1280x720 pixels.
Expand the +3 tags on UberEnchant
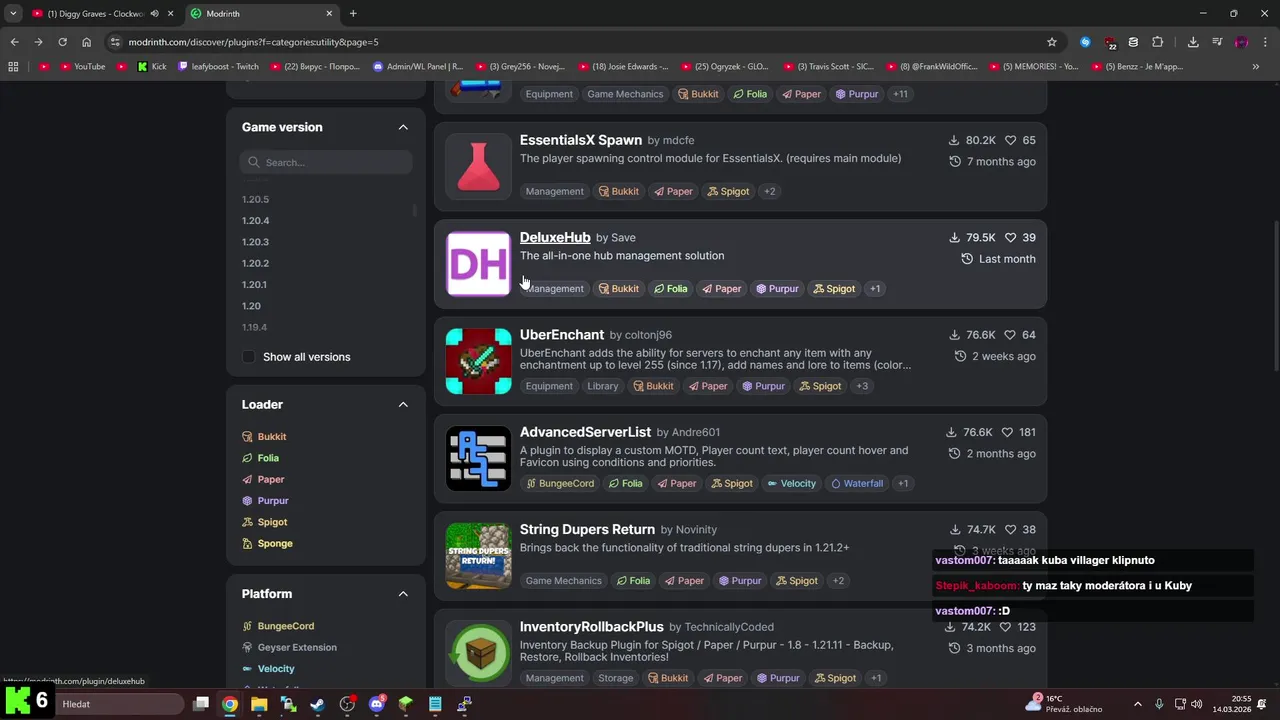click(862, 386)
